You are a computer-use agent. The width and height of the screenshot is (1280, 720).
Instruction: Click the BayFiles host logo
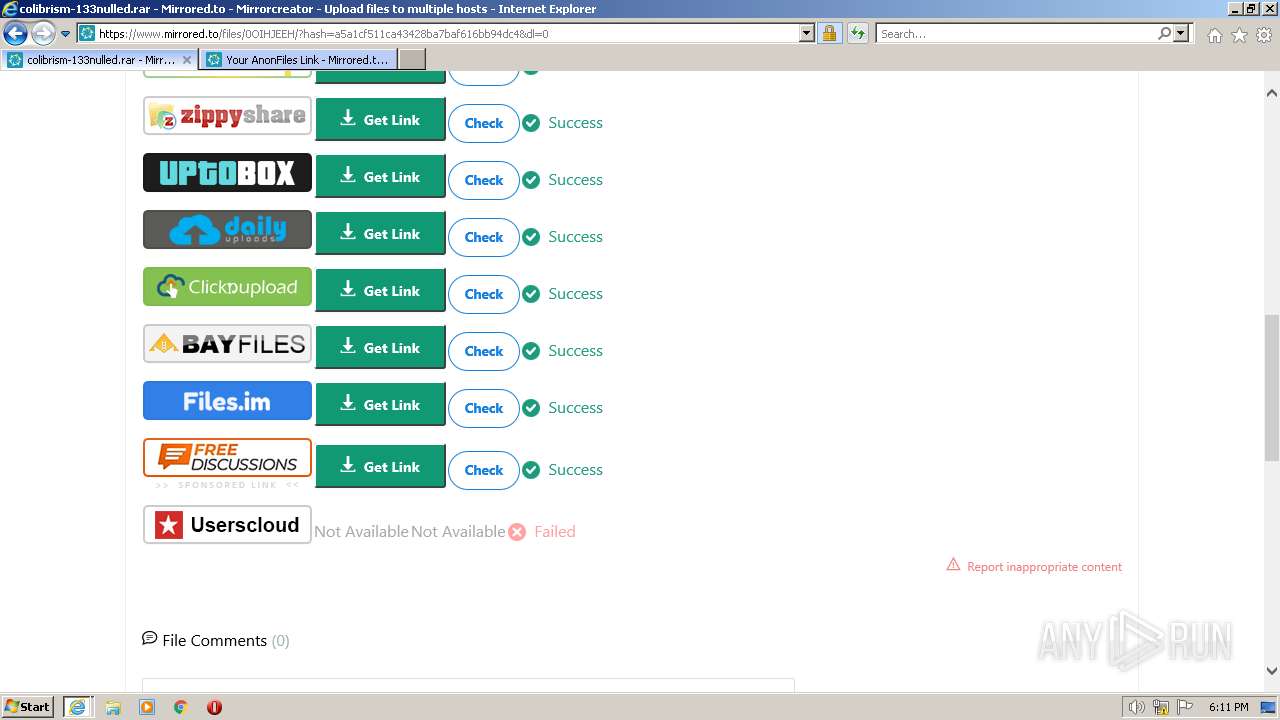pos(227,344)
